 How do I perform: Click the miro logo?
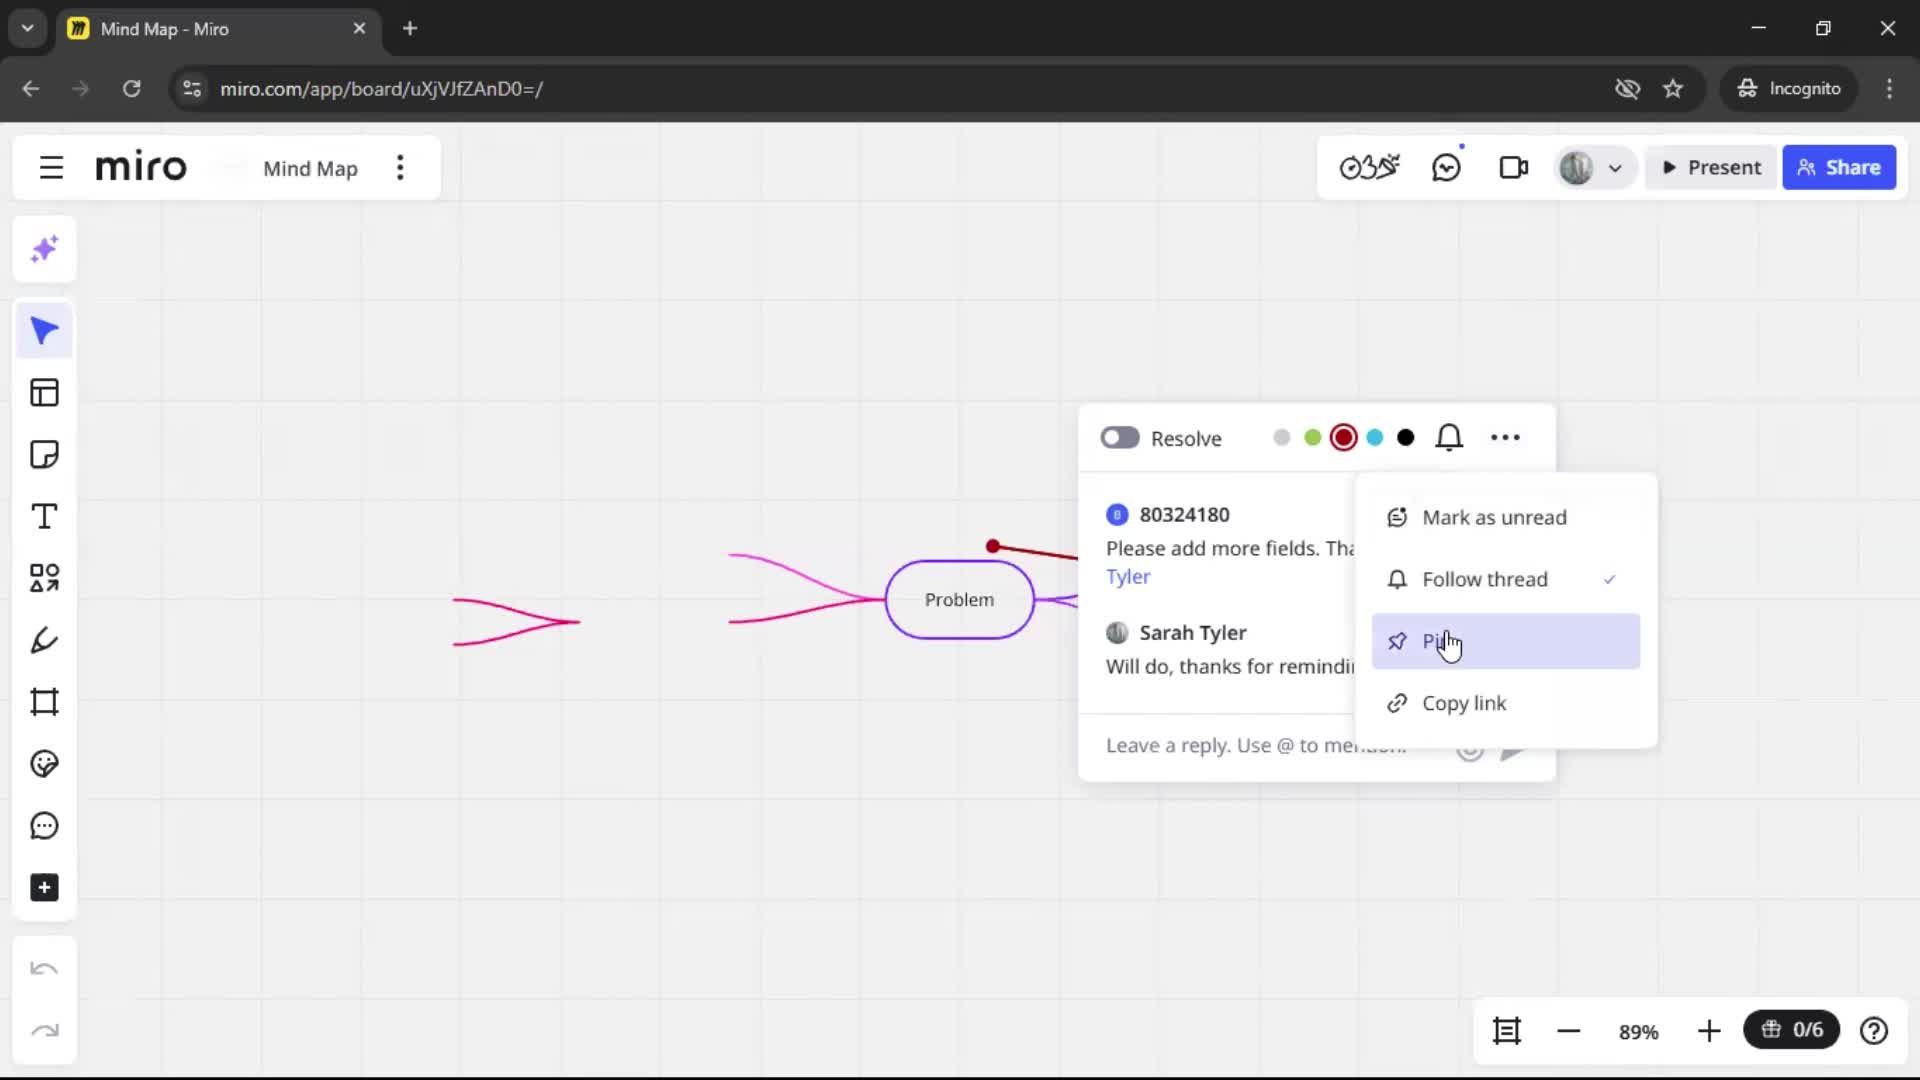coord(141,167)
